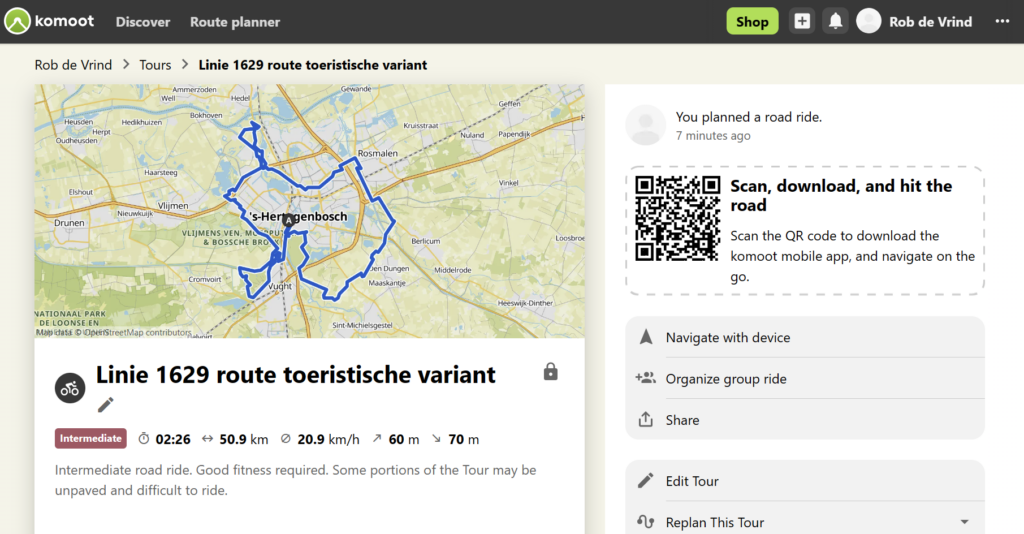Open the Discover menu
This screenshot has height=534, width=1024.
point(143,21)
